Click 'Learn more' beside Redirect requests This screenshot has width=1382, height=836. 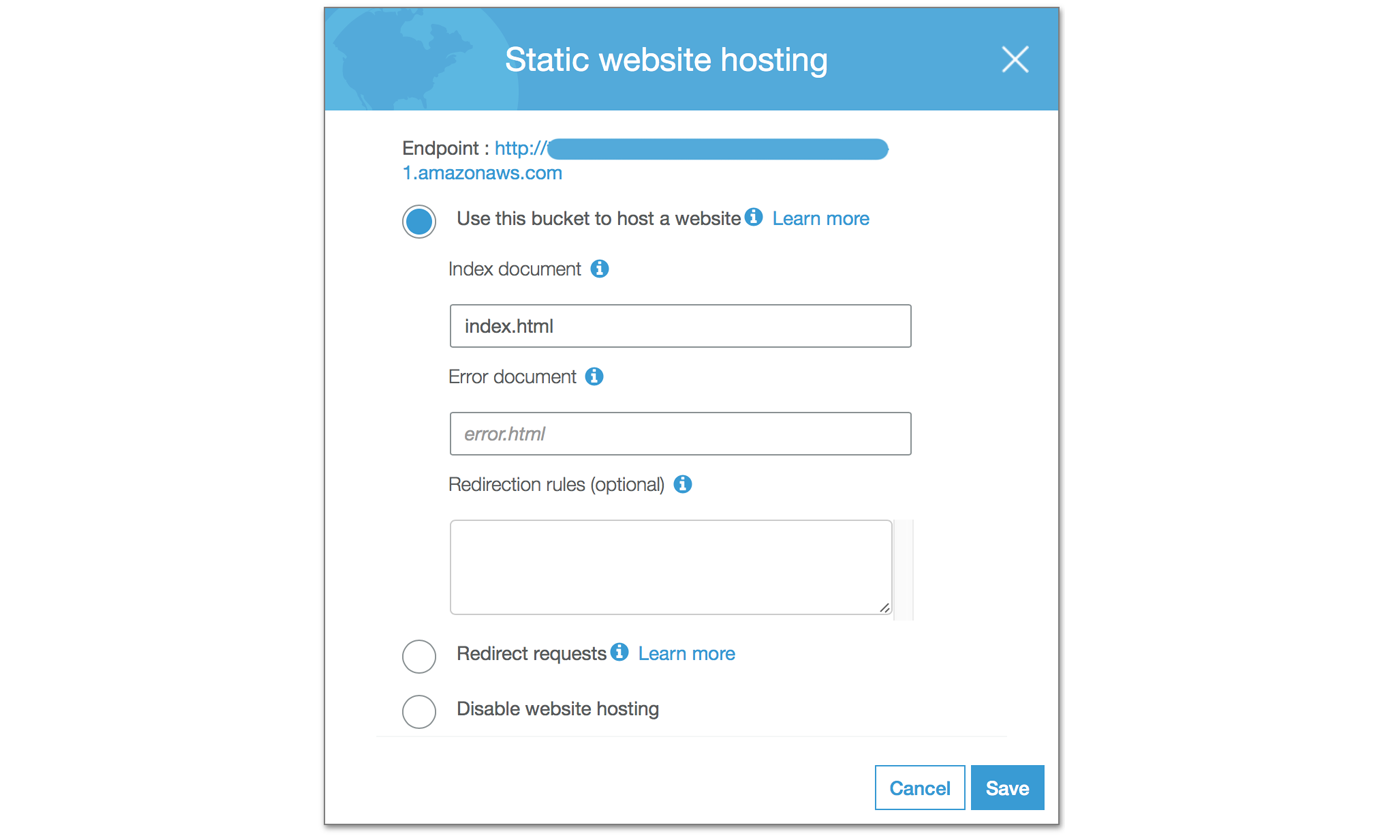point(686,653)
